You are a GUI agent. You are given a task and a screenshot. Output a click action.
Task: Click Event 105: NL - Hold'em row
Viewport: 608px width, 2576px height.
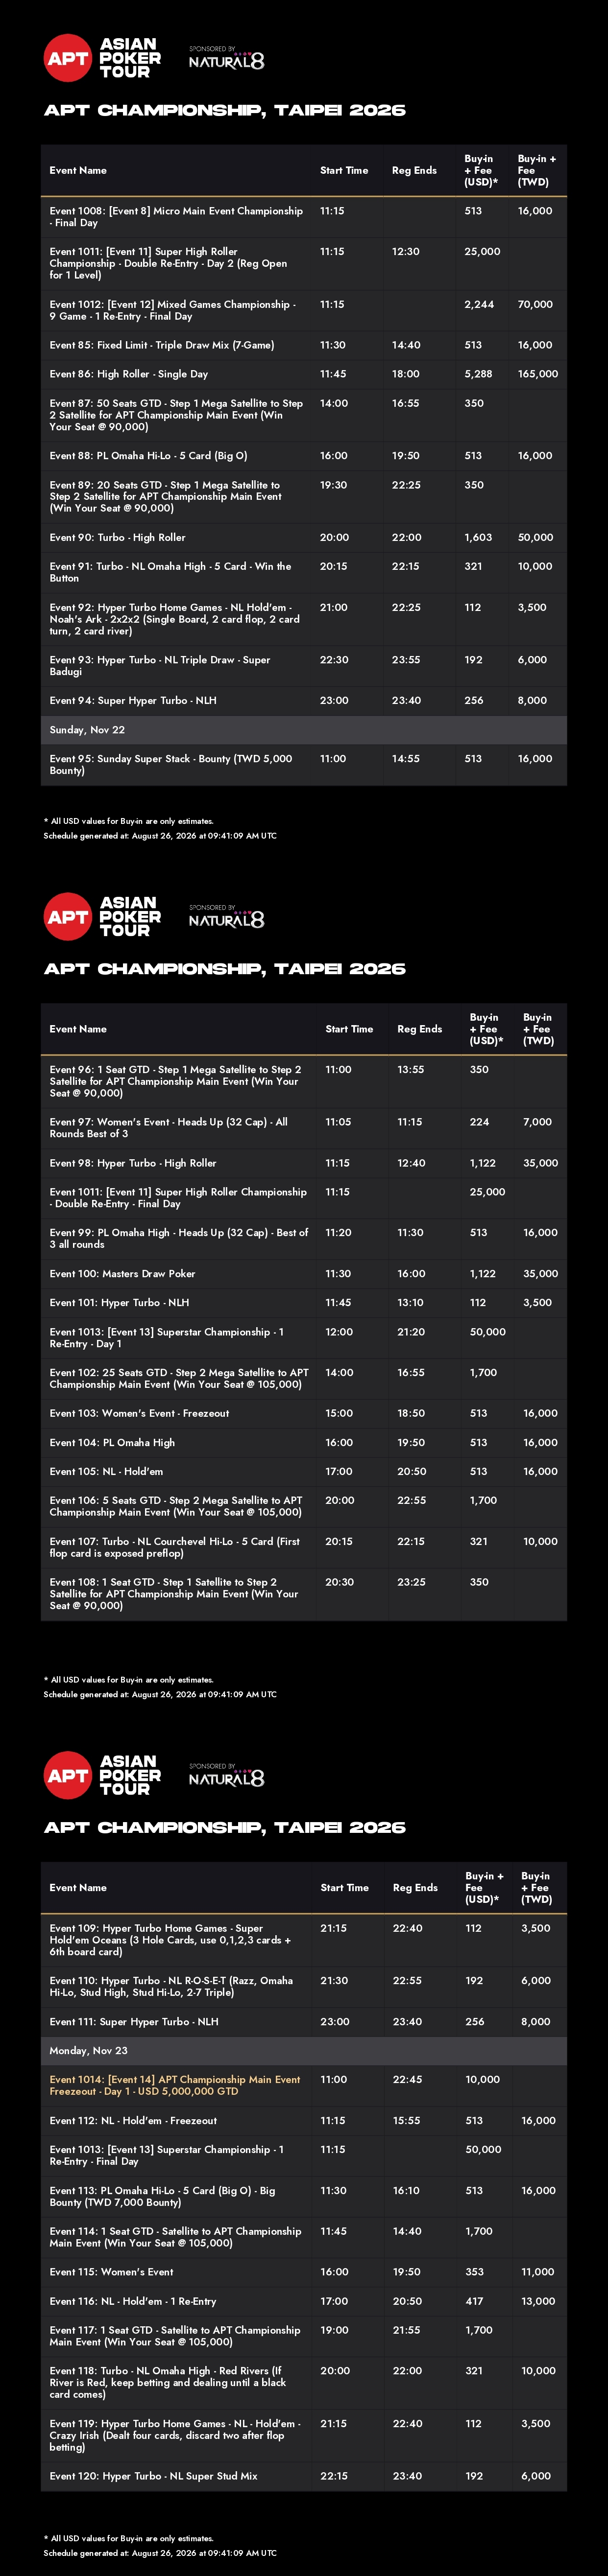pyautogui.click(x=304, y=1472)
